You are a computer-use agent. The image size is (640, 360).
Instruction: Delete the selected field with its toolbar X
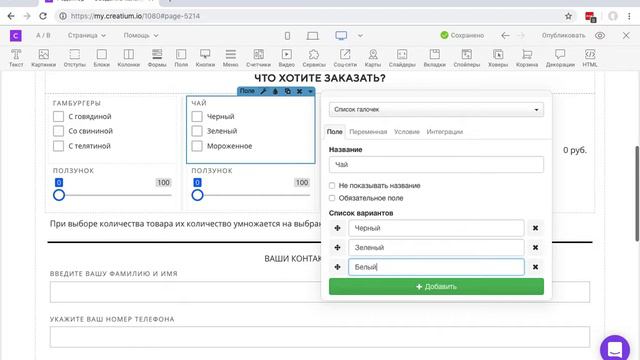click(x=300, y=91)
